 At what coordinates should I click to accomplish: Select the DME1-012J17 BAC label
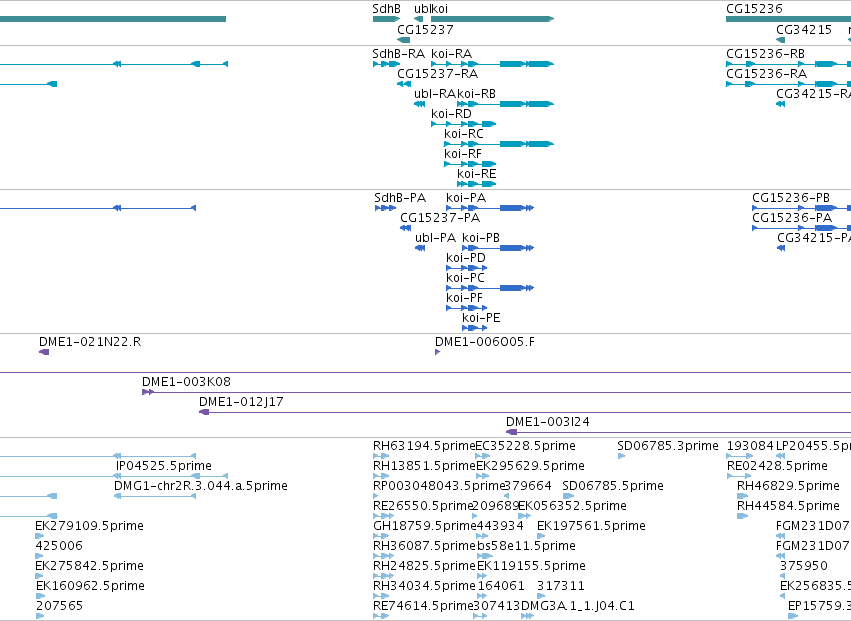[241, 402]
